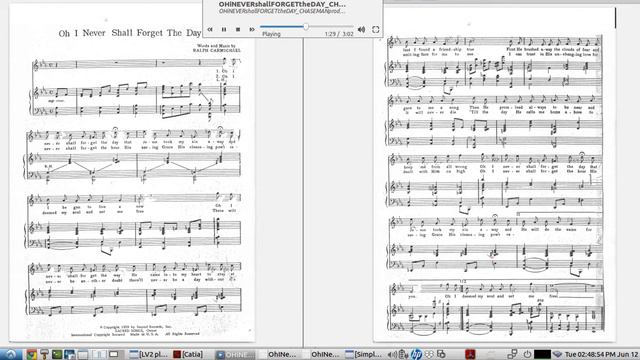Open the clipboard manager tray icon

click(x=441, y=354)
